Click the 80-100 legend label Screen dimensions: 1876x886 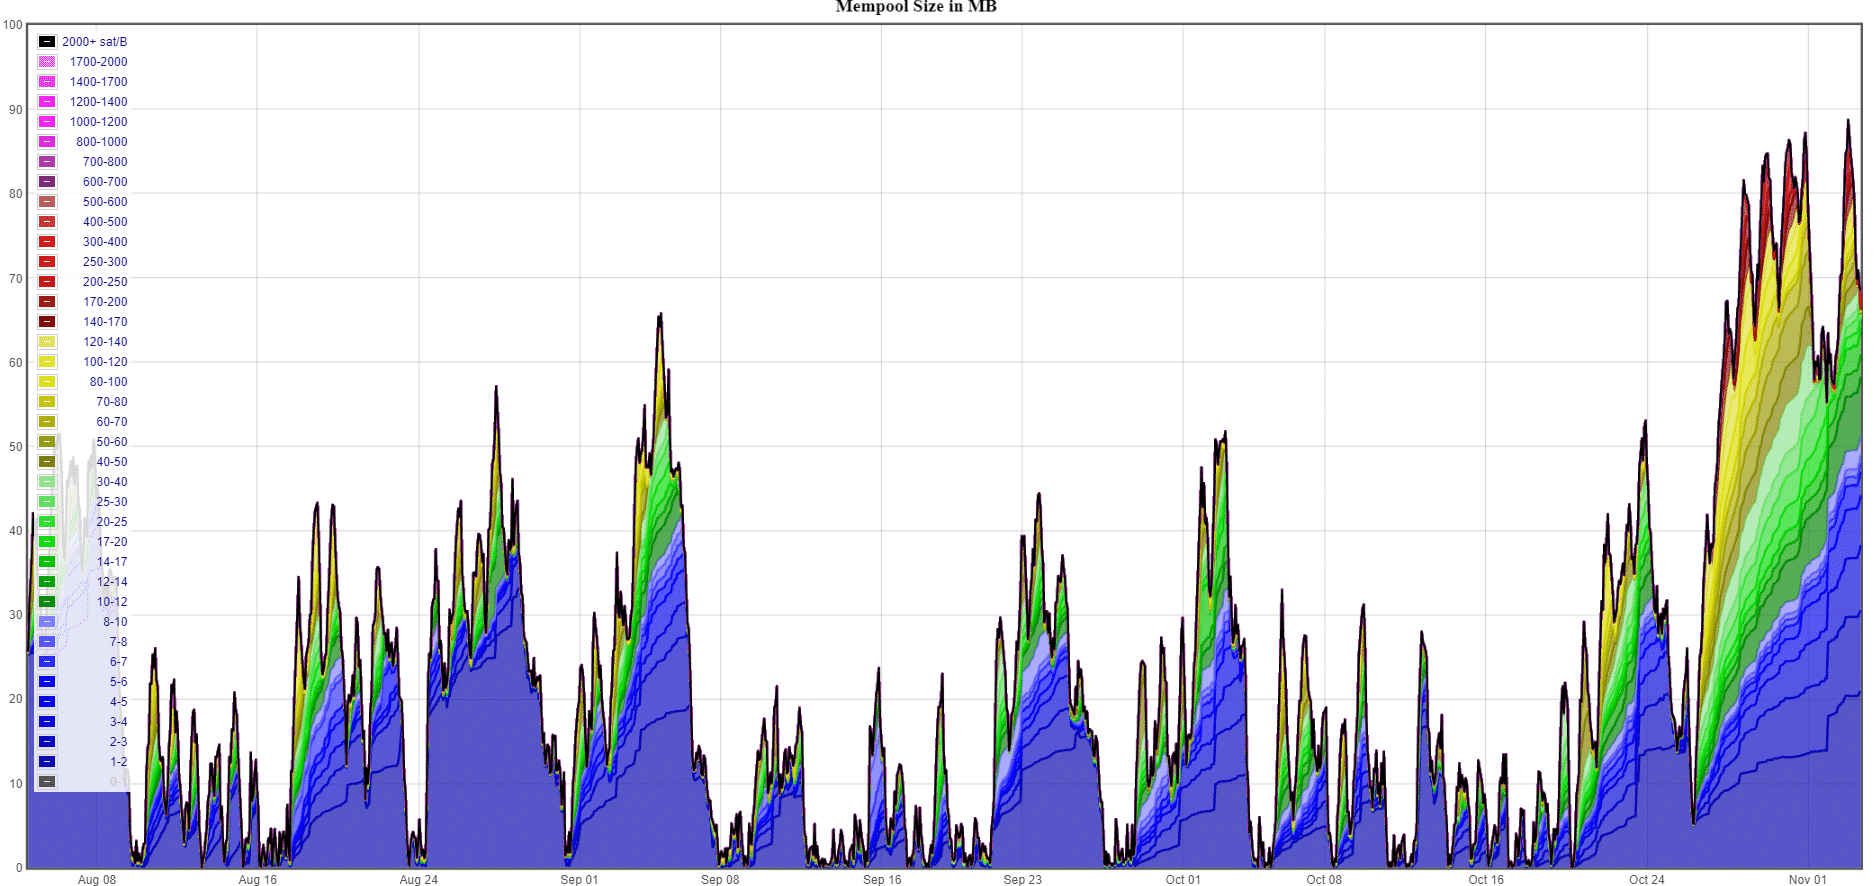[108, 382]
